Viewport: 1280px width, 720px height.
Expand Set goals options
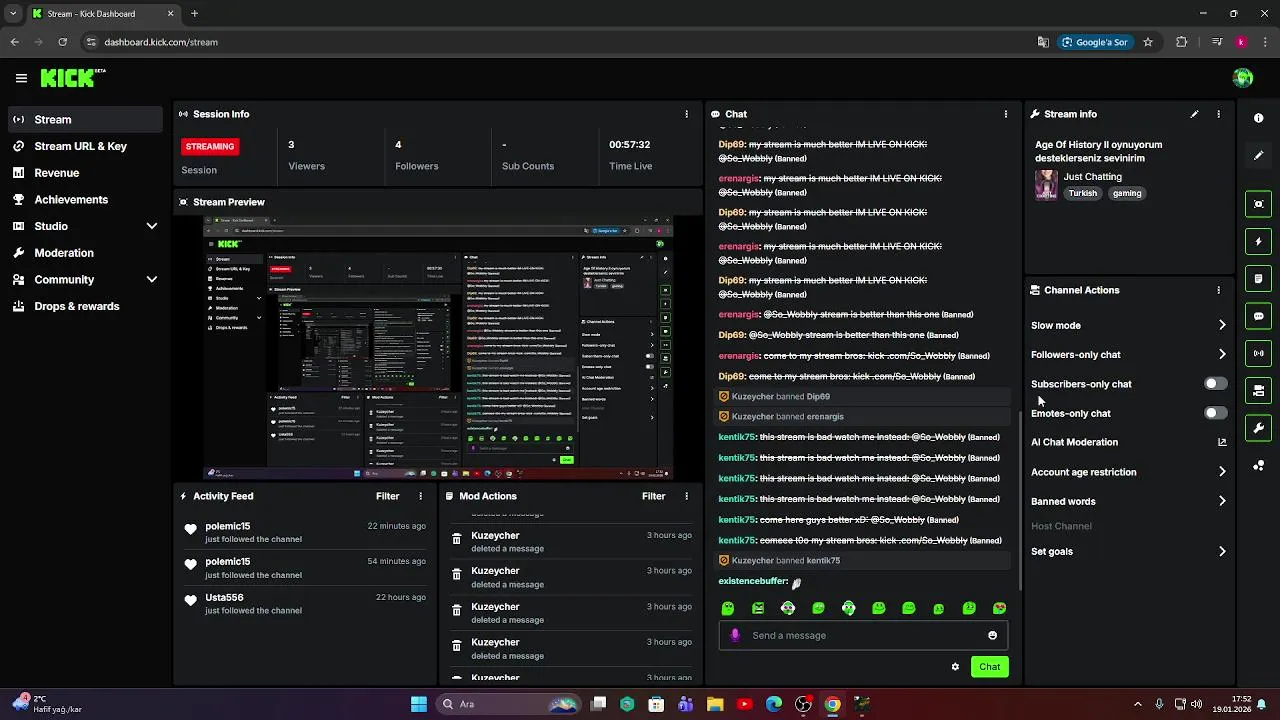[x=1222, y=551]
